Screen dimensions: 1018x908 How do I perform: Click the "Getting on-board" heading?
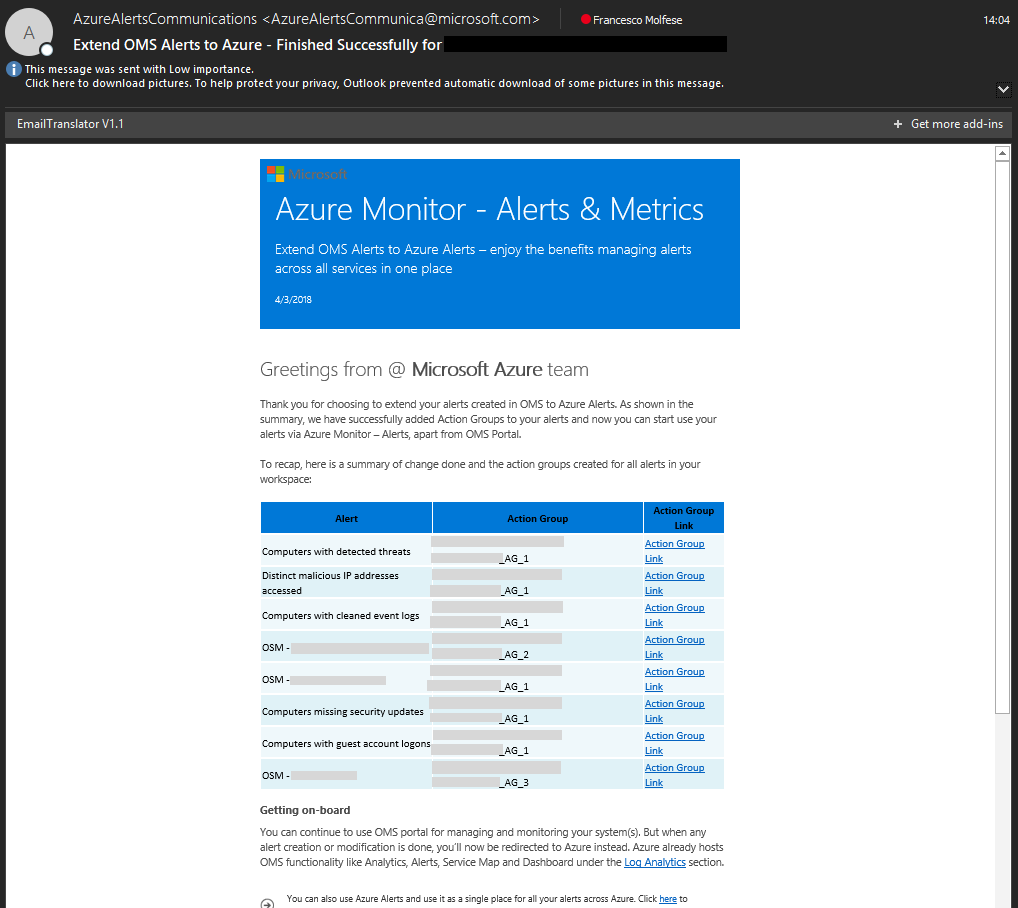coord(304,809)
